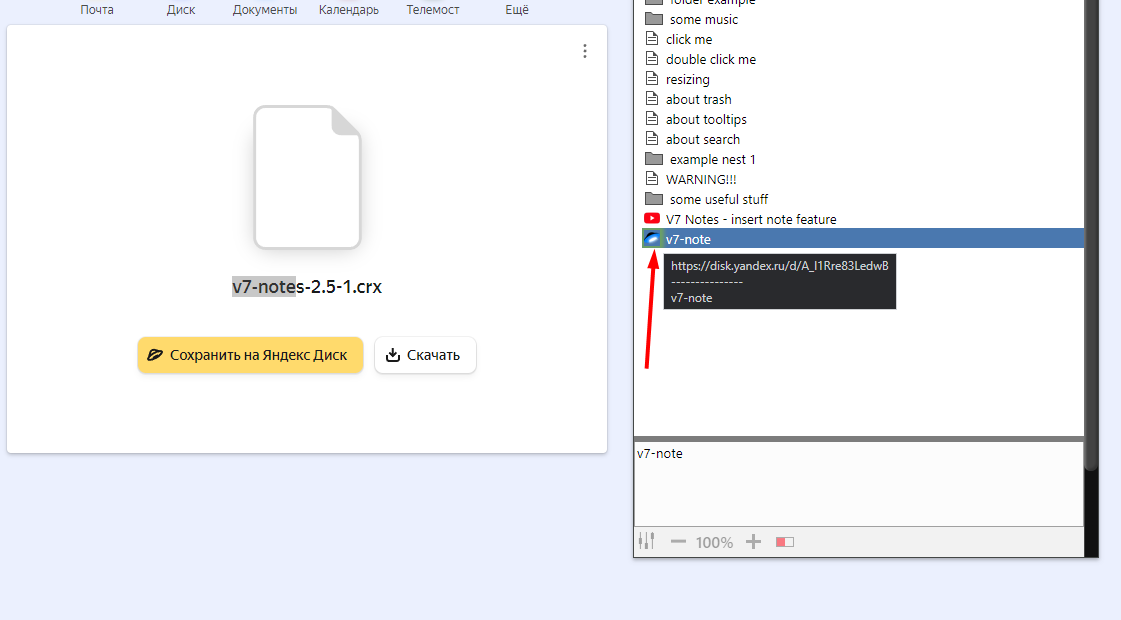Screen dimensions: 1121x620
Task: Open the Ещё menu in top navigation
Action: click(516, 10)
